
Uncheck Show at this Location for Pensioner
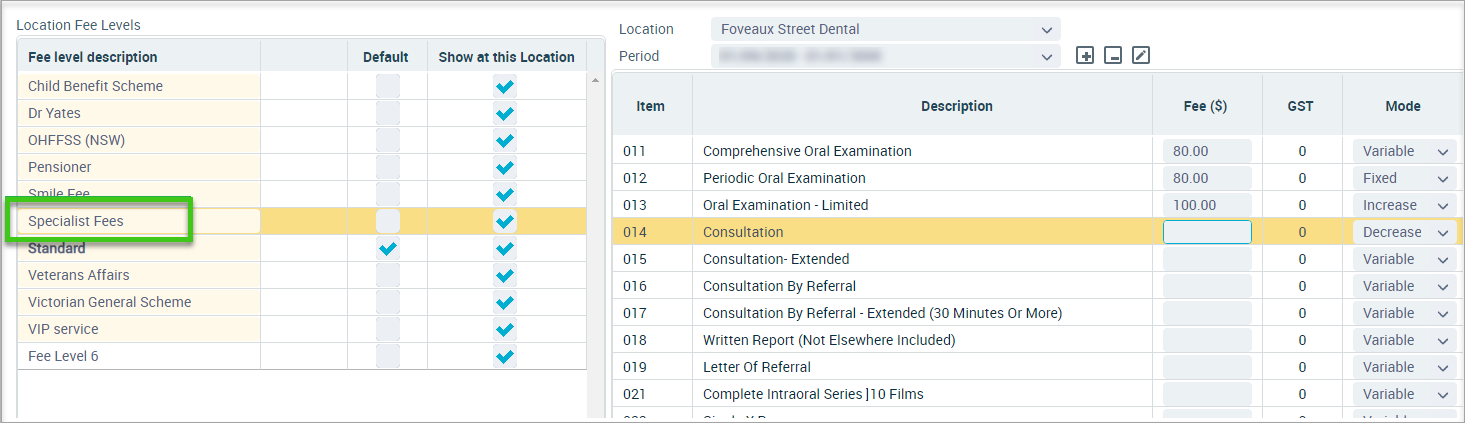point(506,167)
